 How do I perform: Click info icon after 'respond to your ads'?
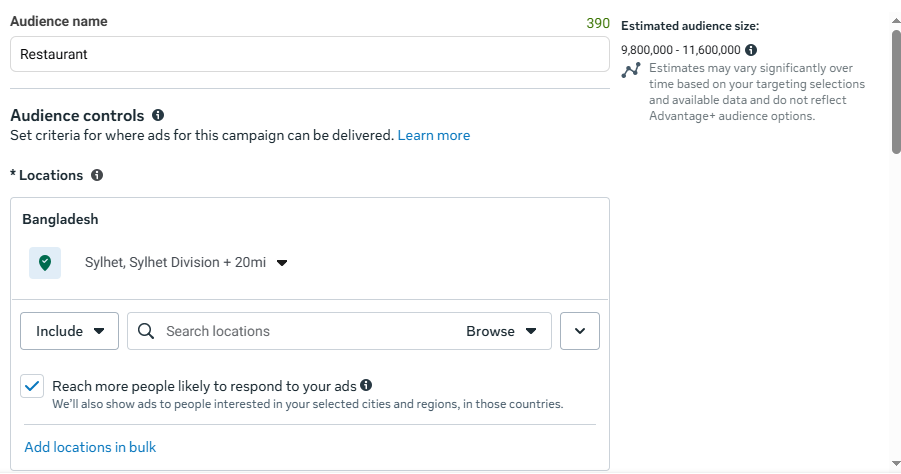(x=366, y=385)
